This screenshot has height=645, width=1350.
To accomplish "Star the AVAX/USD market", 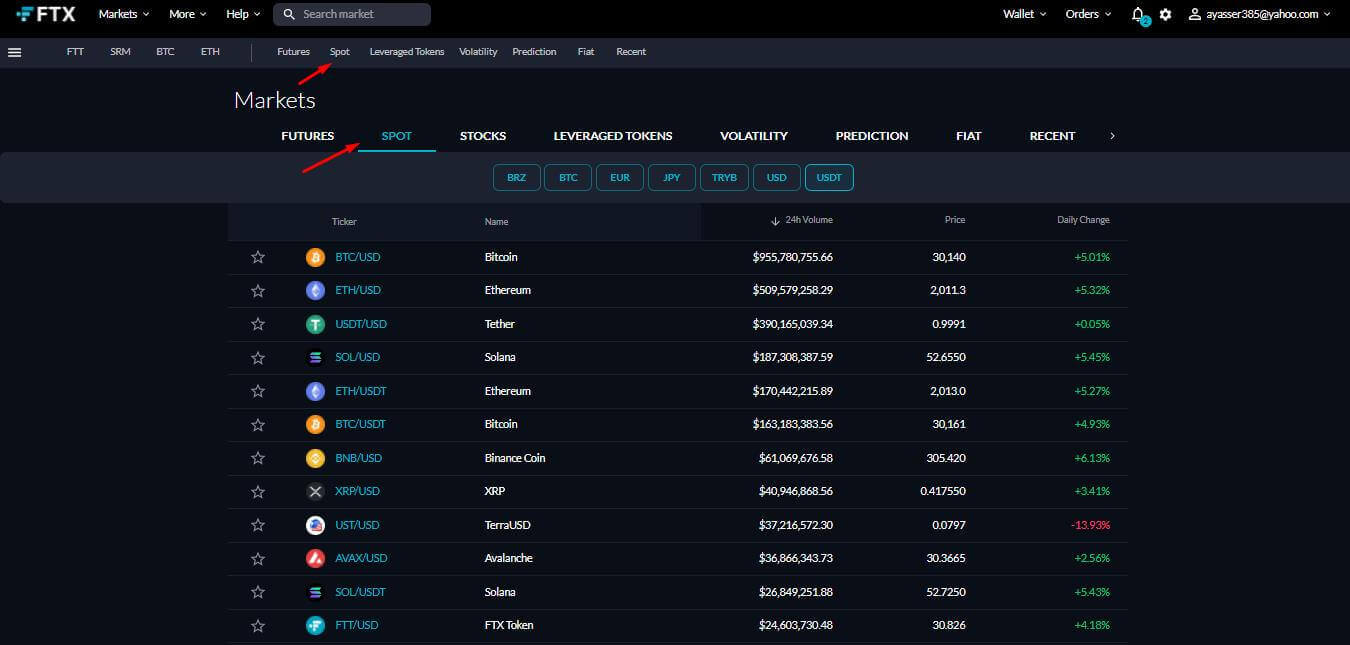I will click(x=258, y=558).
